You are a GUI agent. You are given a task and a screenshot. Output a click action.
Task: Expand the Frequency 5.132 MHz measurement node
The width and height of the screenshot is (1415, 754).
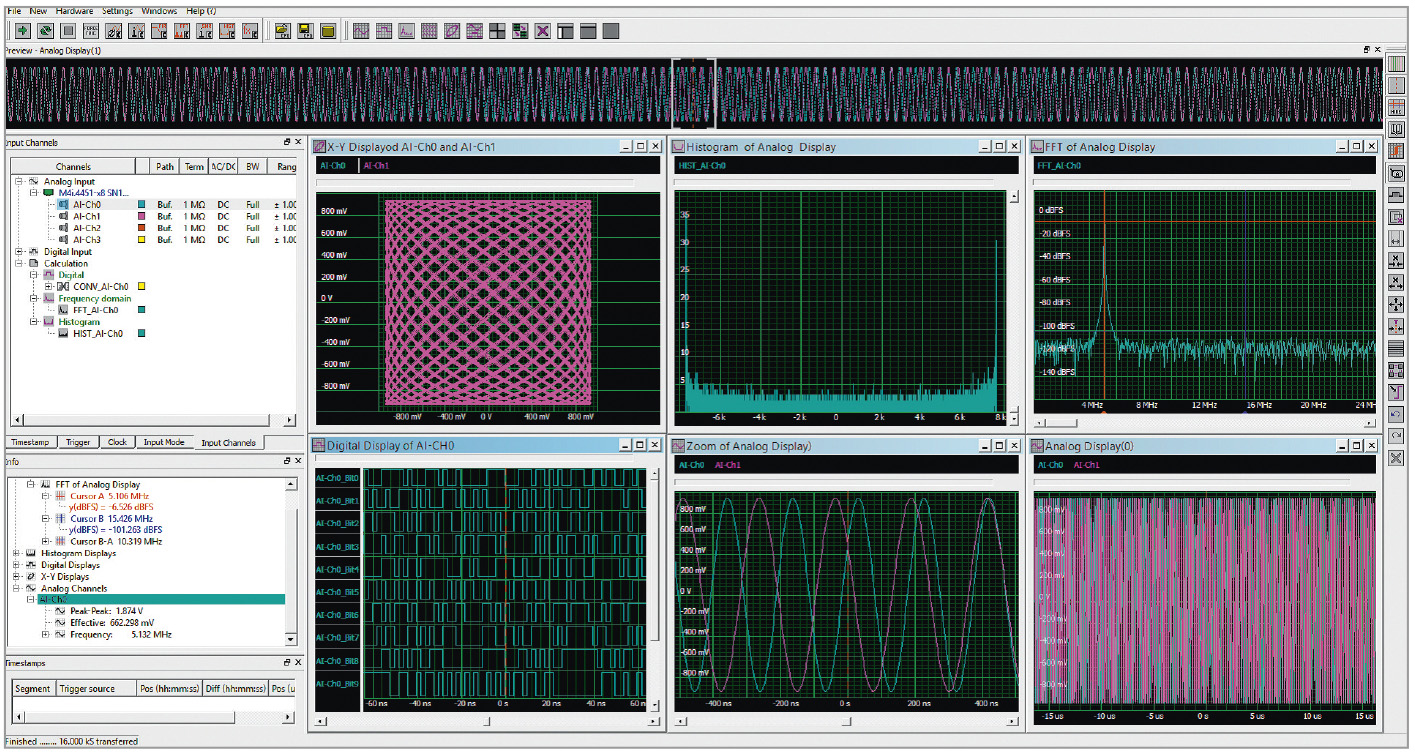[x=45, y=634]
